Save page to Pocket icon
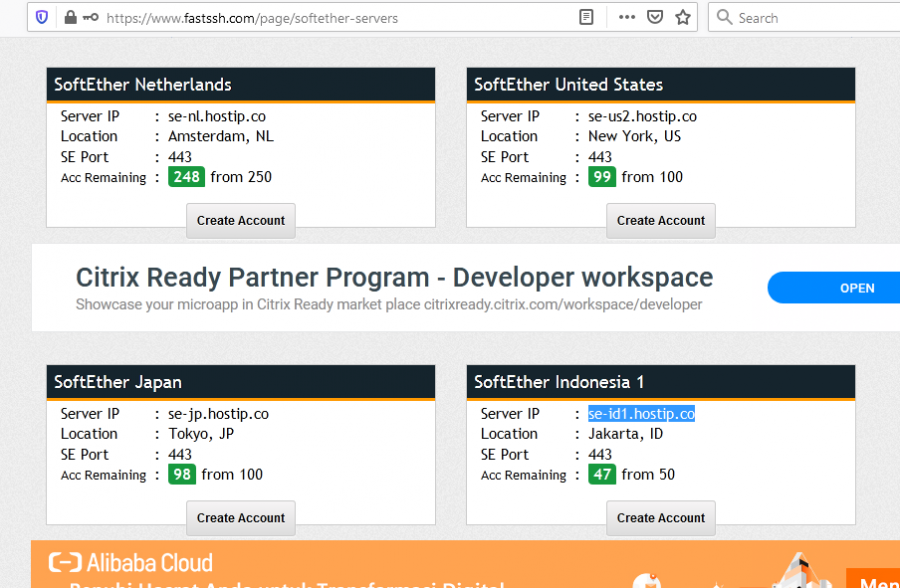Viewport: 900px width, 588px height. pyautogui.click(x=655, y=17)
